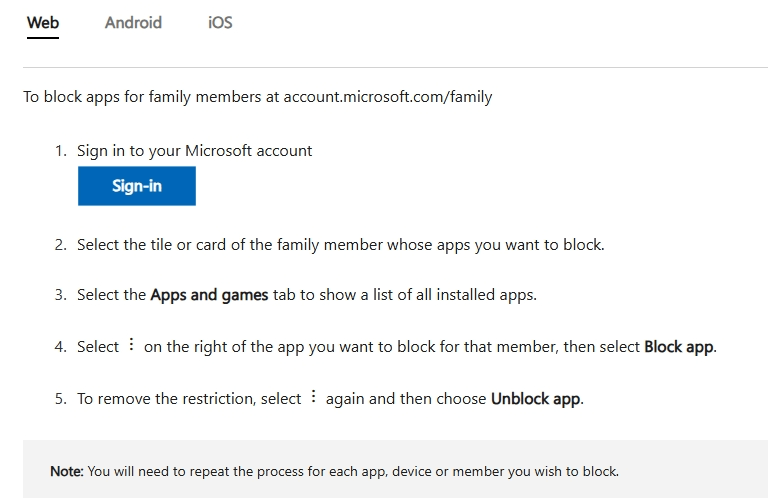768x498 pixels.
Task: Click the vertical ellipsis icon in step 5
Action: point(313,396)
